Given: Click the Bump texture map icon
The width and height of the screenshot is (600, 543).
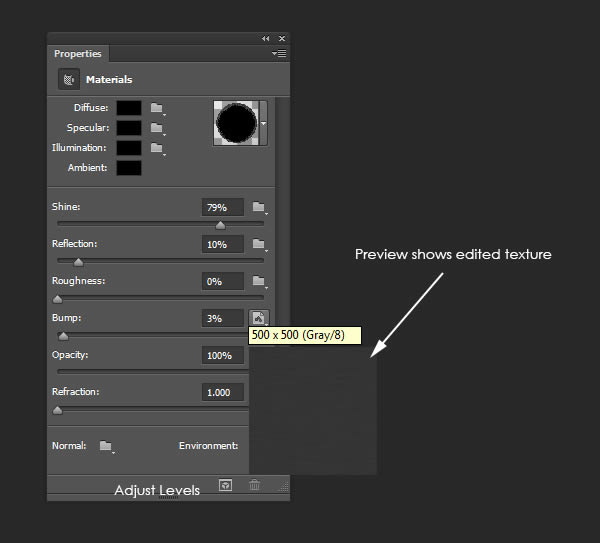Looking at the screenshot, I should tap(259, 318).
